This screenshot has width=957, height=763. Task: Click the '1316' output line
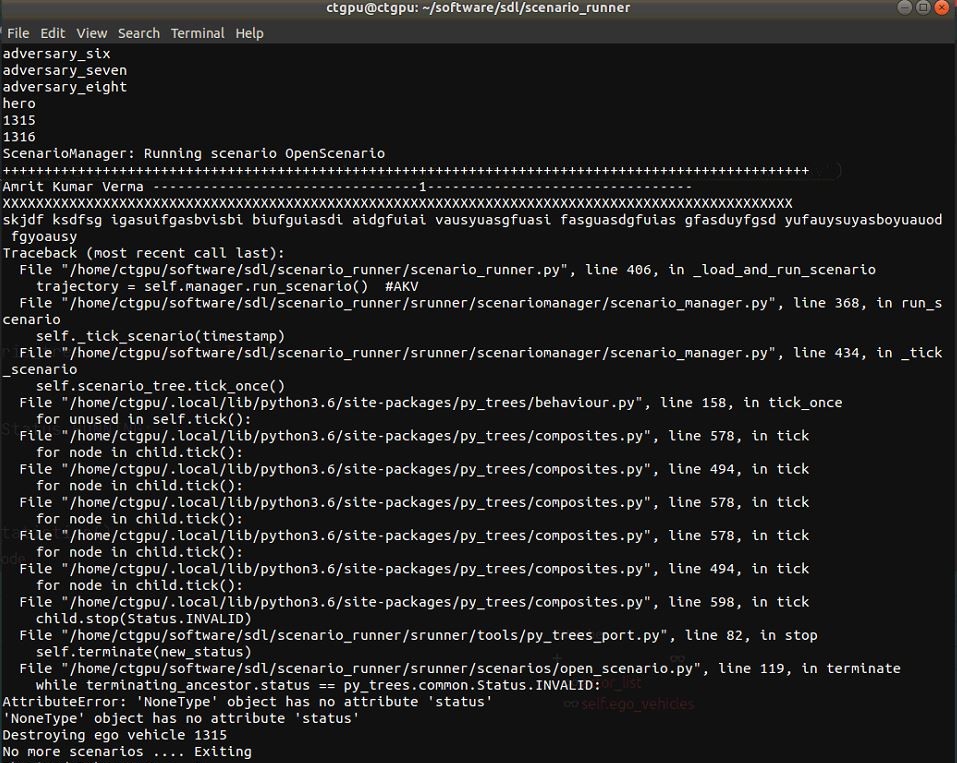pos(19,137)
